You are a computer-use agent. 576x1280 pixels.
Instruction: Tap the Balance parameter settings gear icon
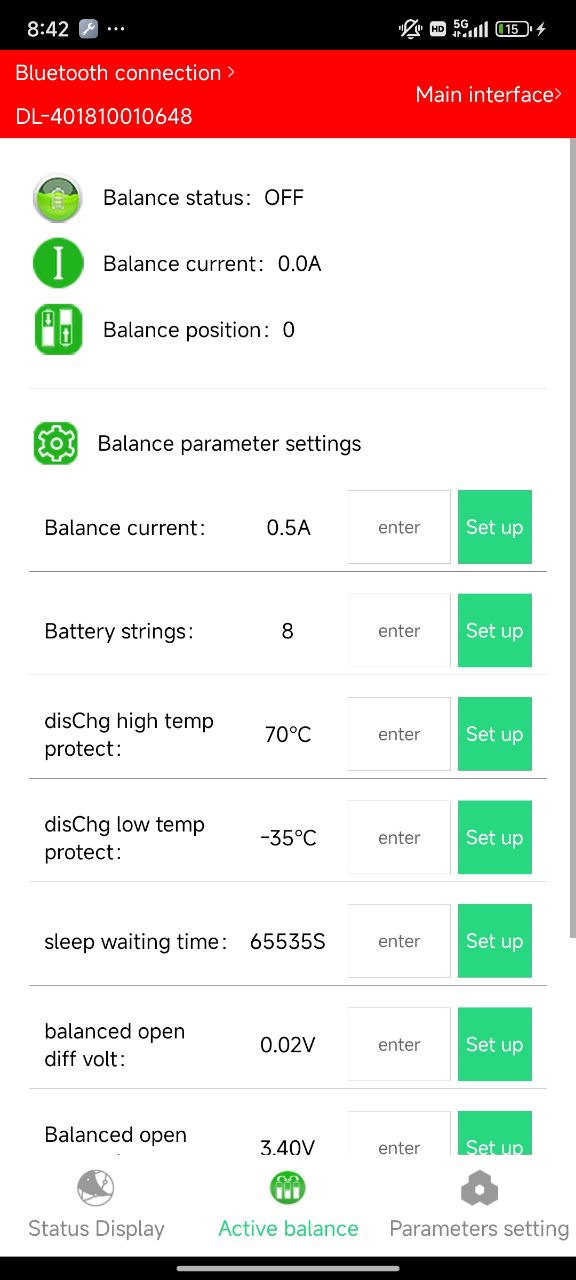point(56,443)
